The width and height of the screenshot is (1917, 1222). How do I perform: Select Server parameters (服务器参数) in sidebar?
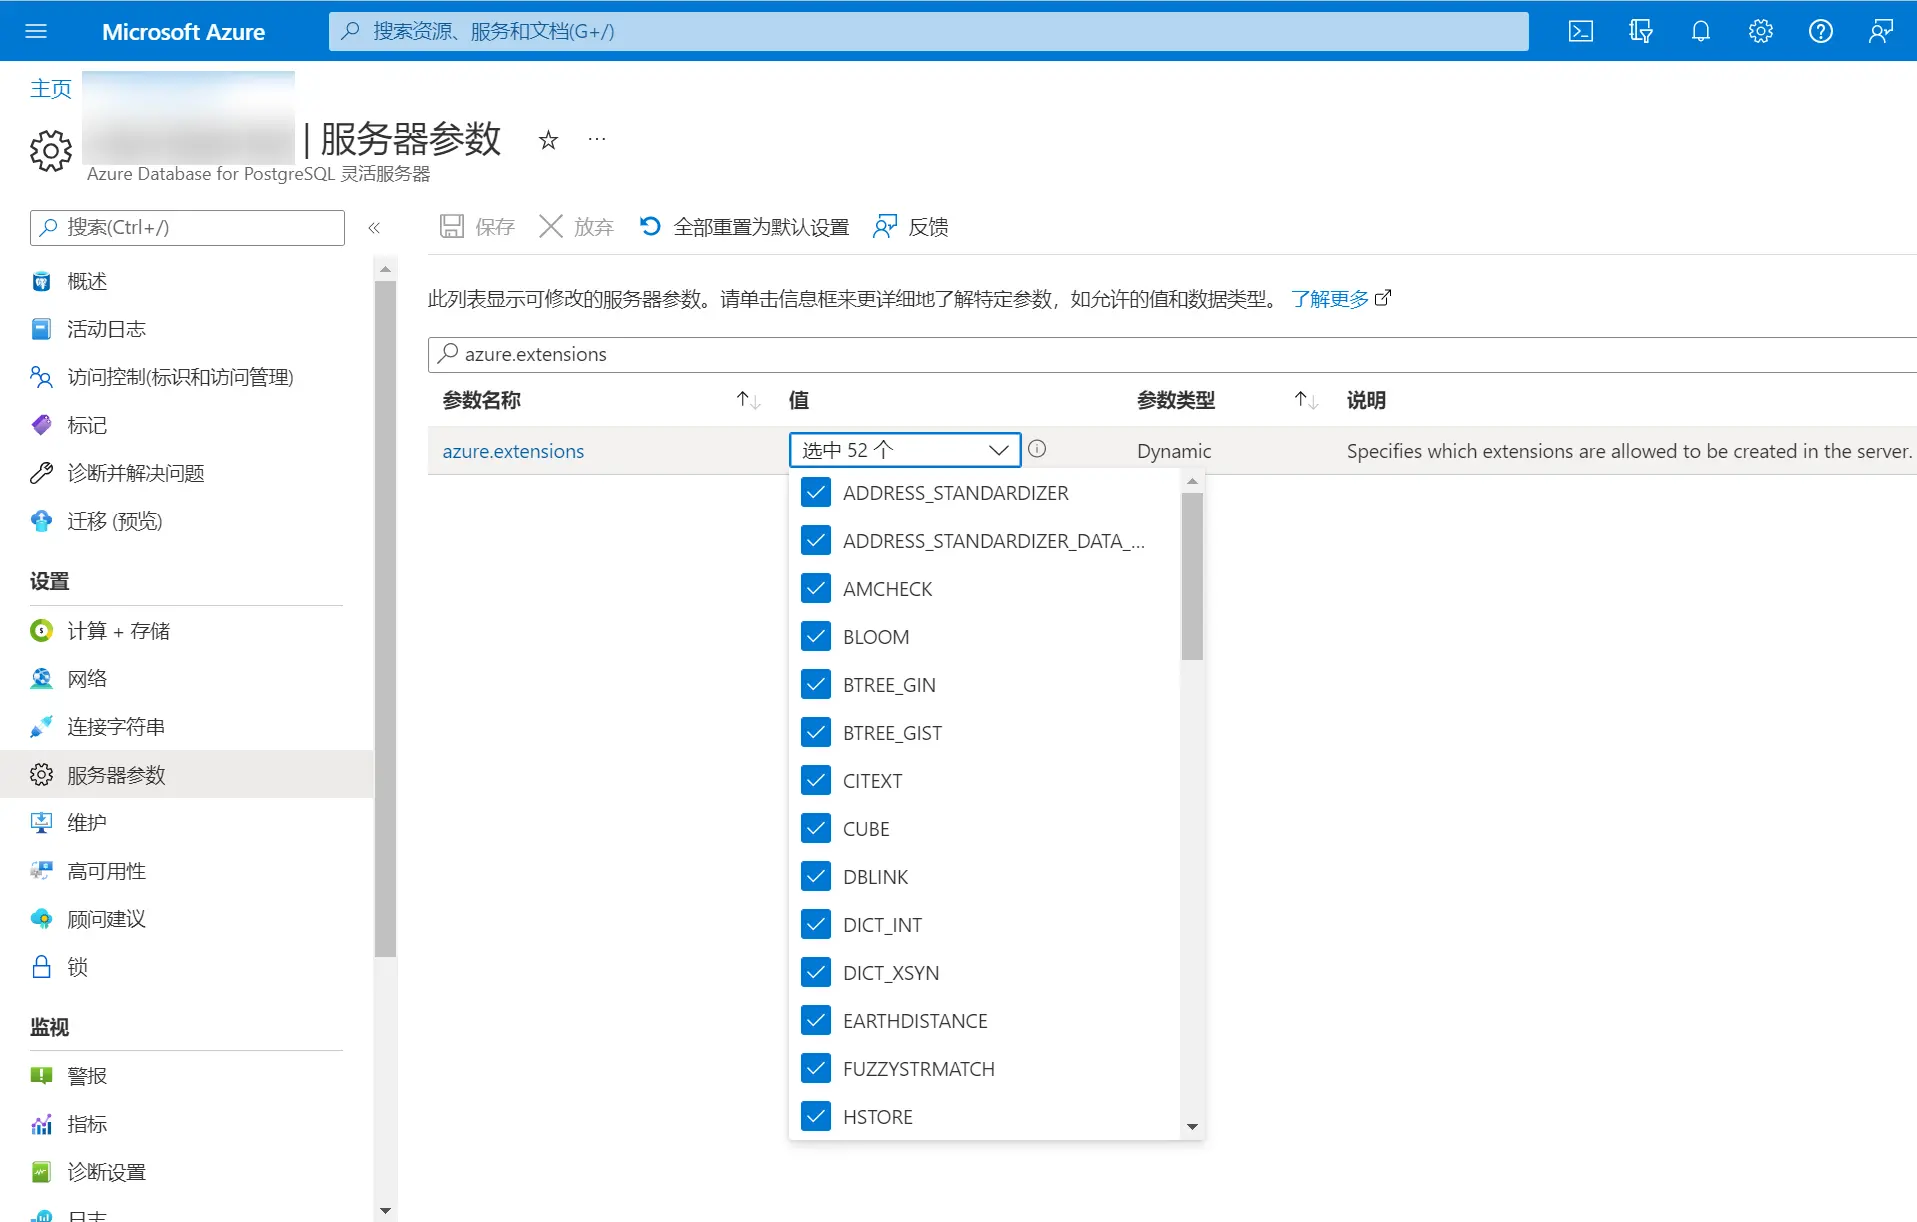[x=187, y=775]
